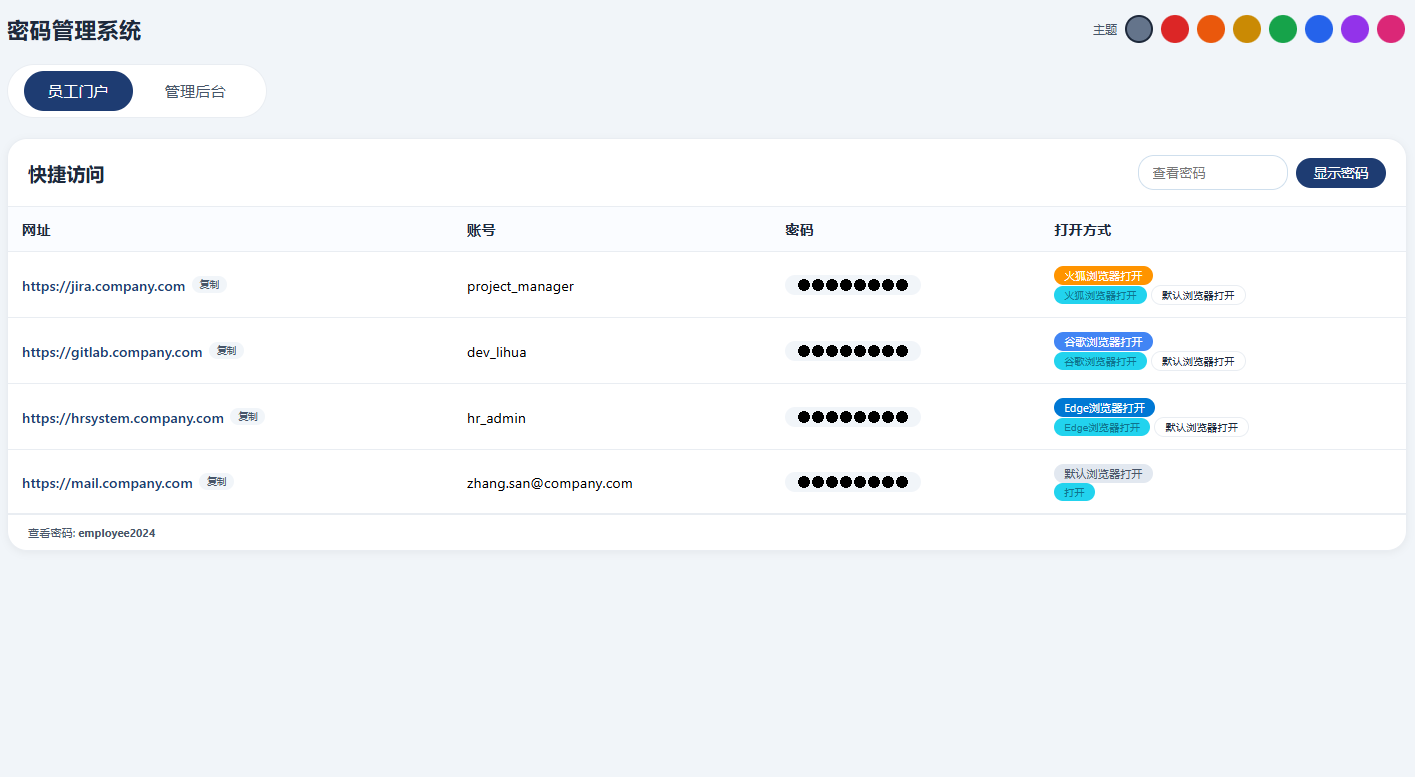
Task: Choose the orange theme color swatch
Action: (x=1211, y=29)
